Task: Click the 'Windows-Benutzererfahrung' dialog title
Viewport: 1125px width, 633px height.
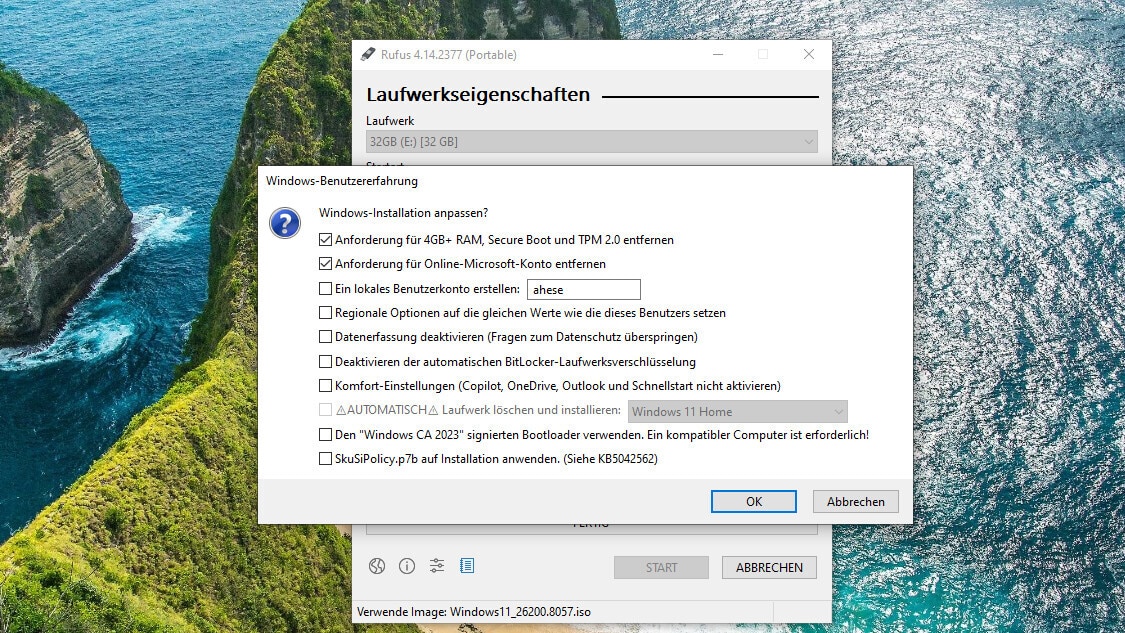Action: 342,181
